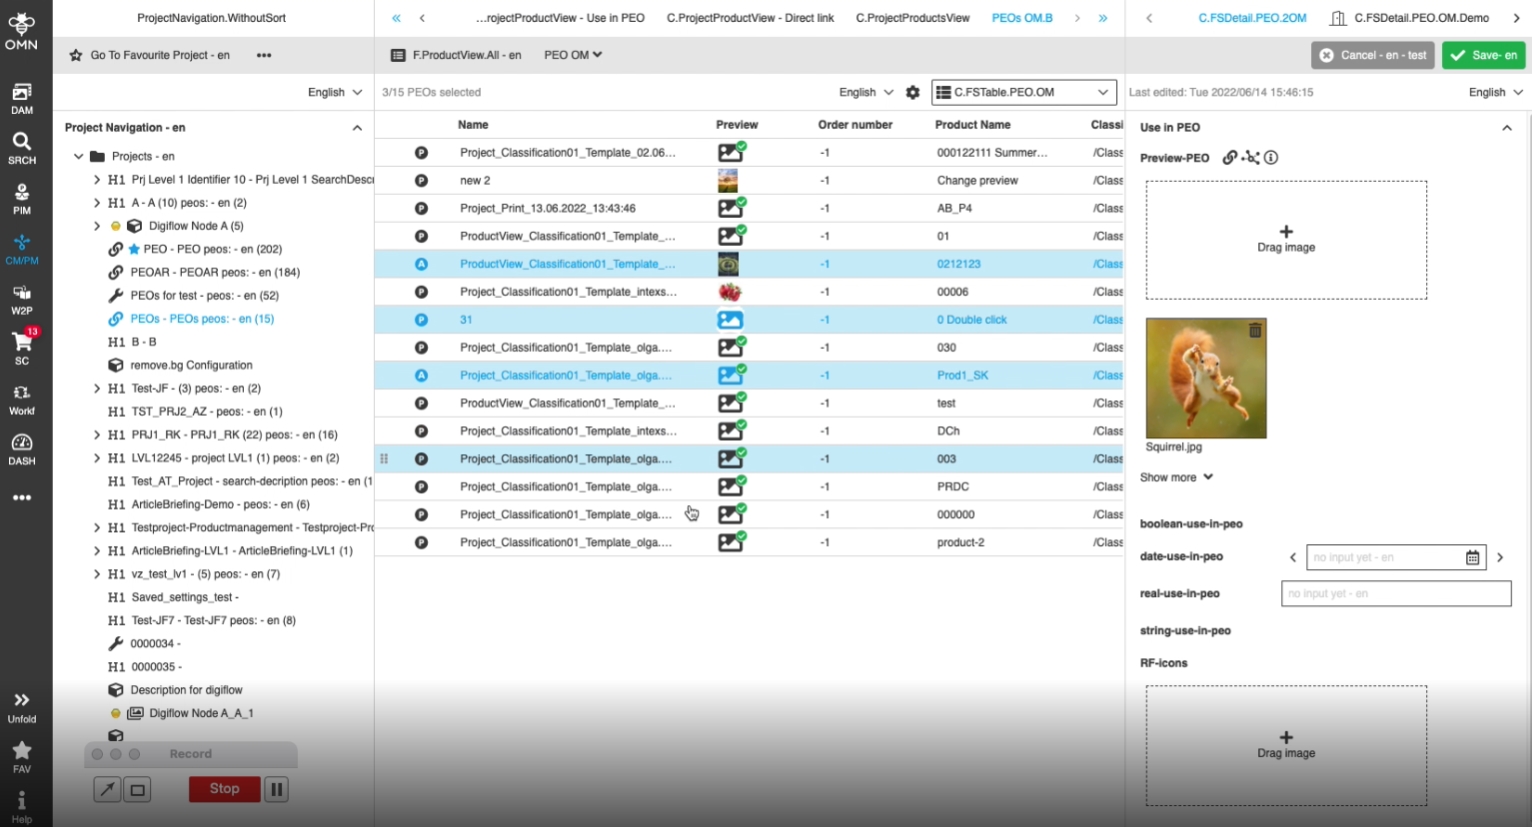Screen dimensions: 1532x827
Task: Collapse the Use in PEO panel
Action: pyautogui.click(x=1506, y=128)
